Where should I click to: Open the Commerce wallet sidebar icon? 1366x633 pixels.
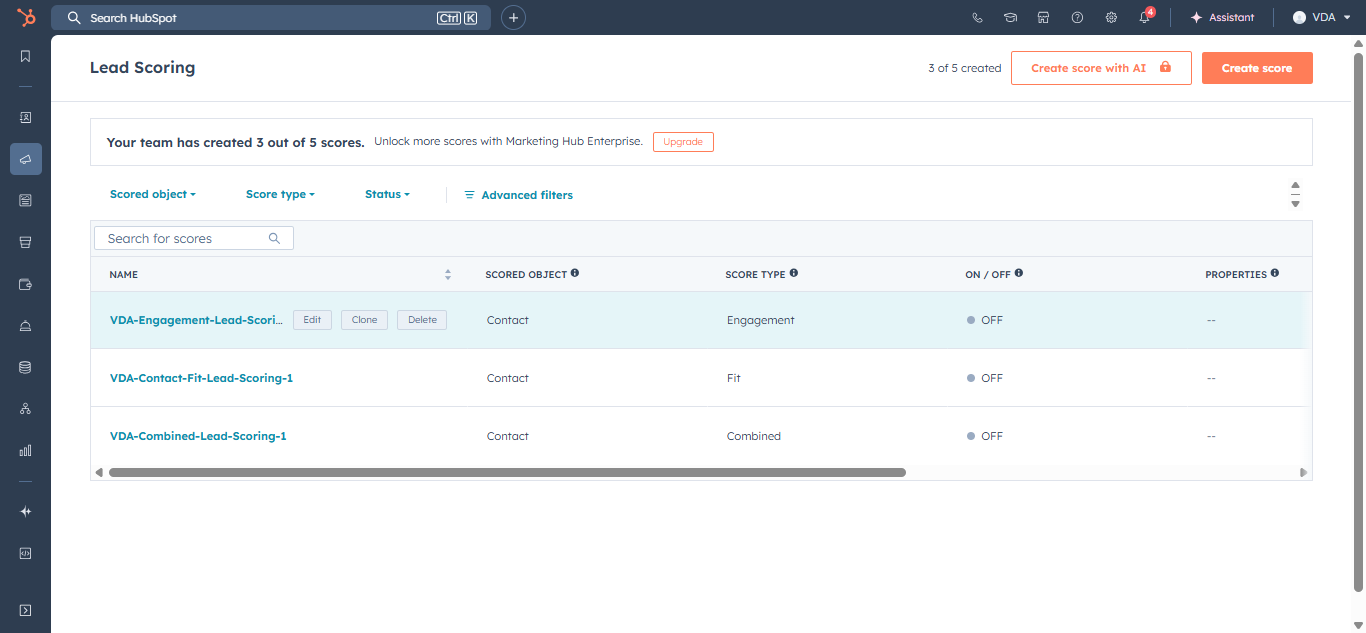click(x=26, y=284)
